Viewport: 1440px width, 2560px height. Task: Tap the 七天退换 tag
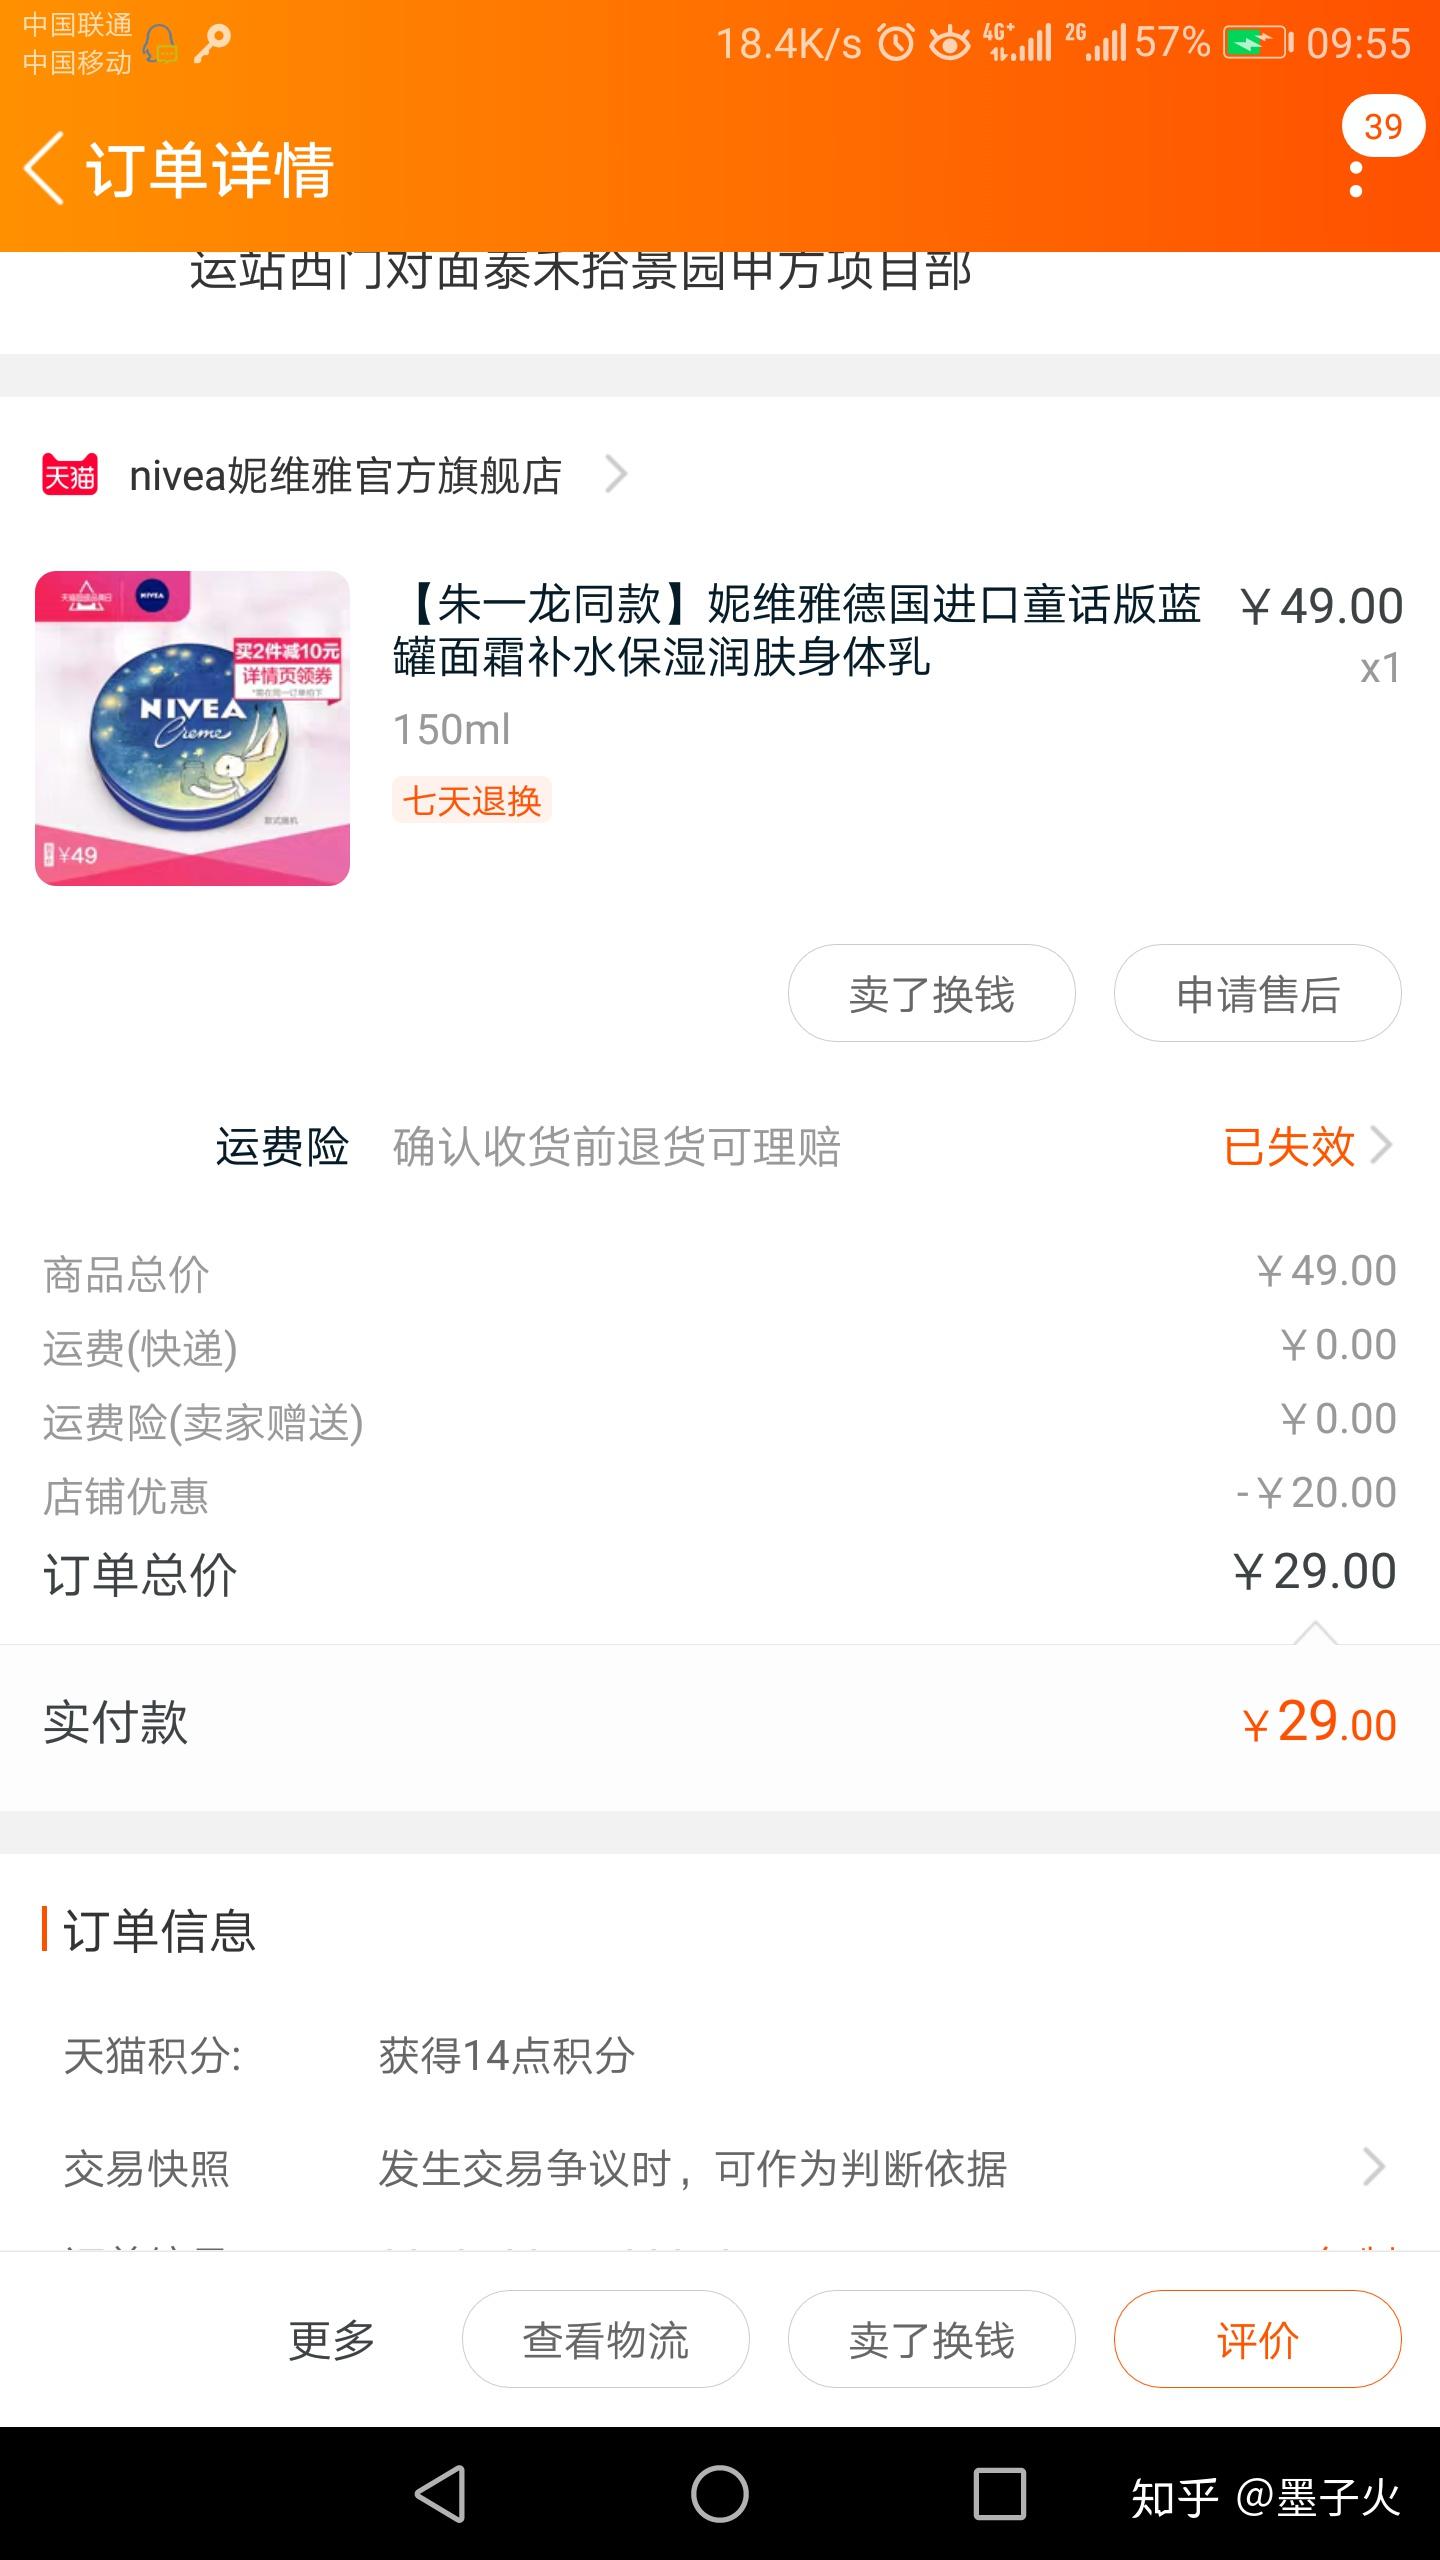pos(471,800)
